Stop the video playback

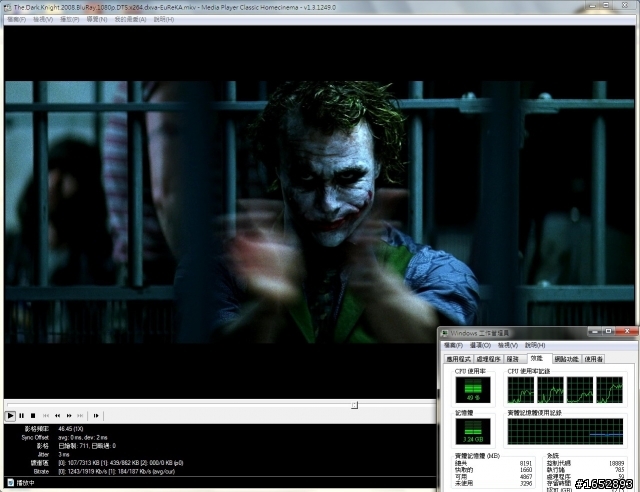point(33,416)
